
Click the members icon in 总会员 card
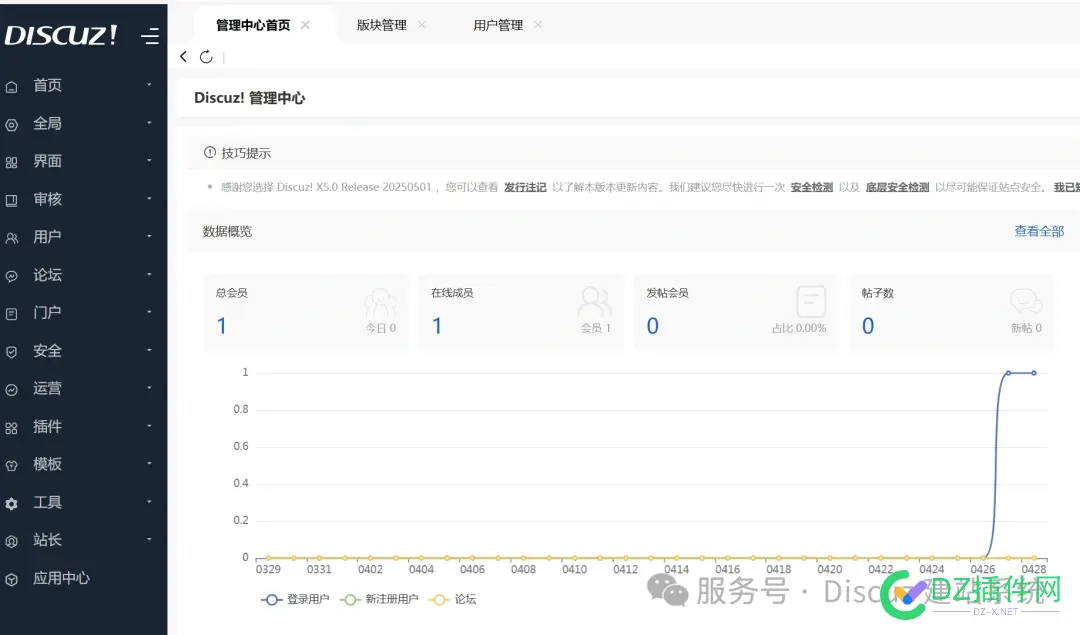[x=380, y=303]
